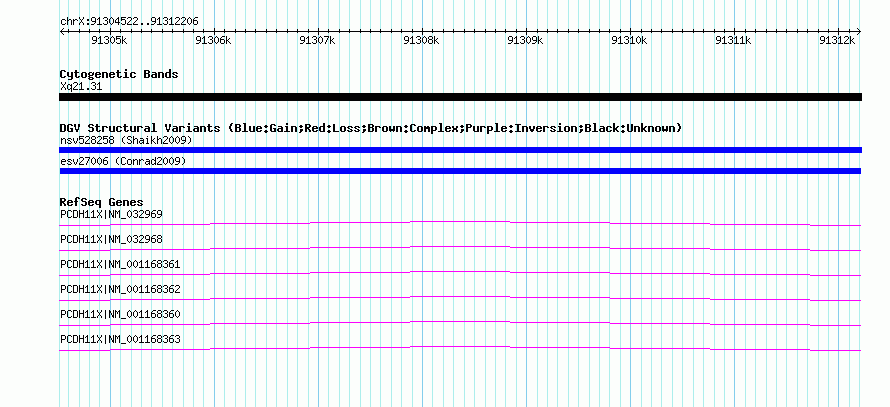Open the PCDH11X|NM_001168363 transcript label
The width and height of the screenshot is (890, 407).
[x=120, y=339]
